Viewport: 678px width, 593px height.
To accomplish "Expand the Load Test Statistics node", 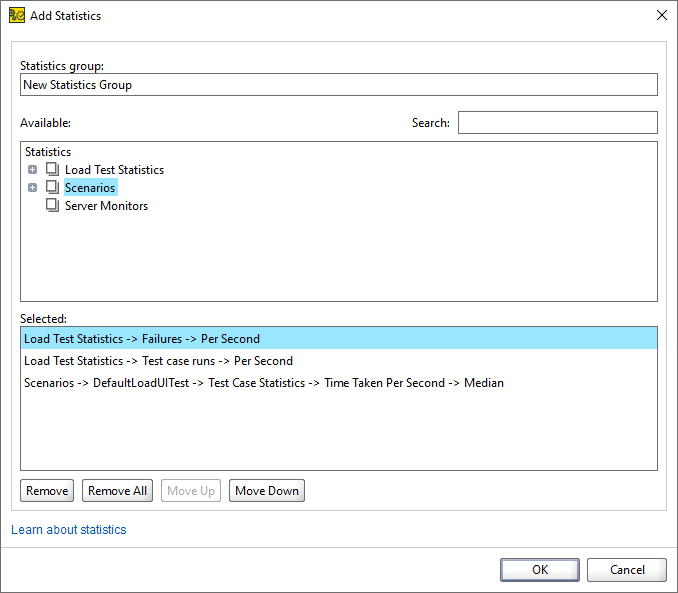I will (32, 170).
